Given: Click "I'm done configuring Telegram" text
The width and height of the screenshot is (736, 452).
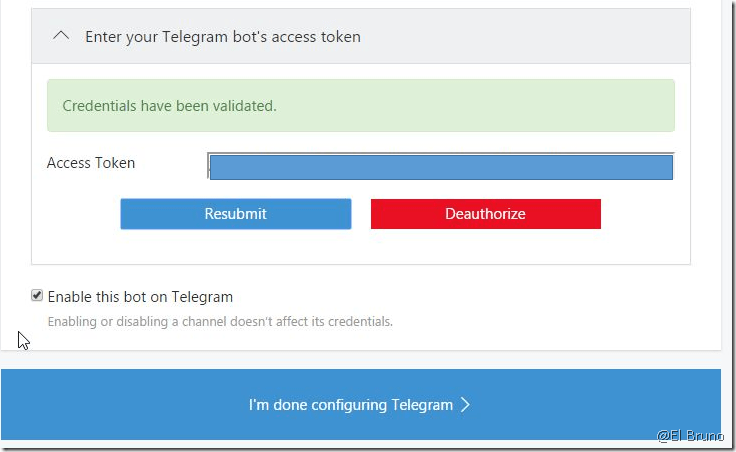Looking at the screenshot, I should click(x=350, y=405).
